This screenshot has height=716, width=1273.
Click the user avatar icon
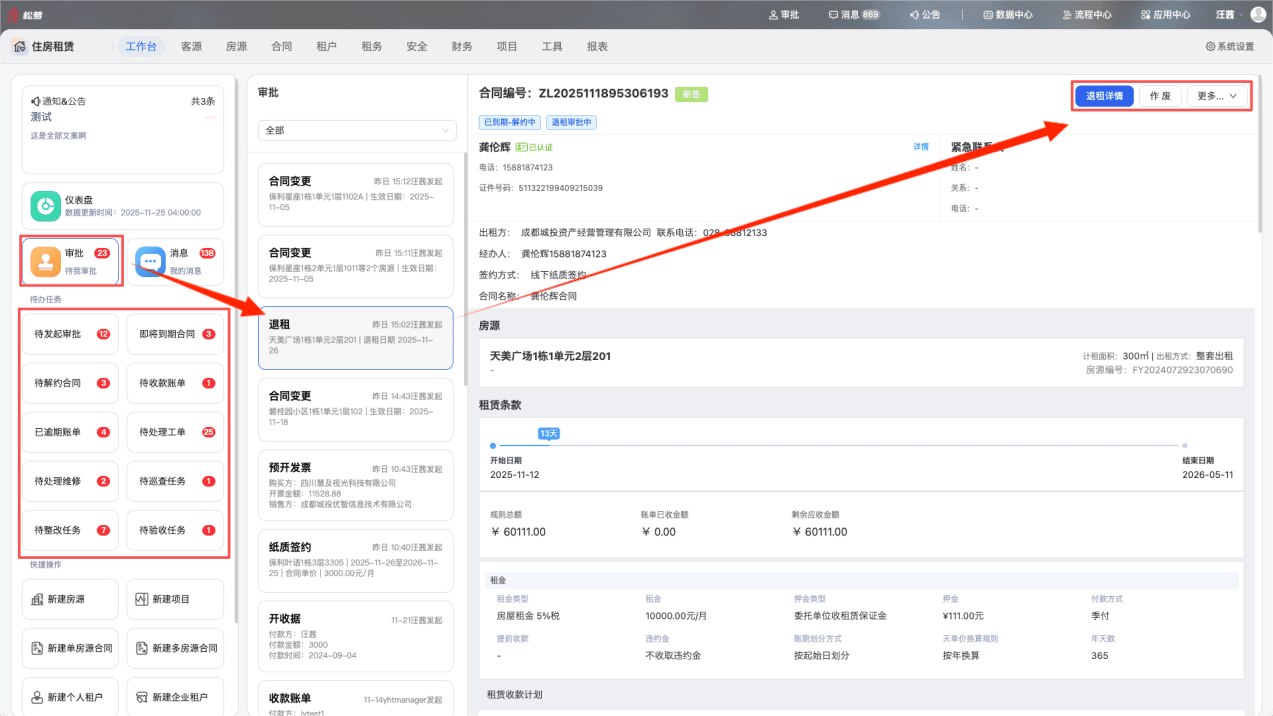point(1258,15)
